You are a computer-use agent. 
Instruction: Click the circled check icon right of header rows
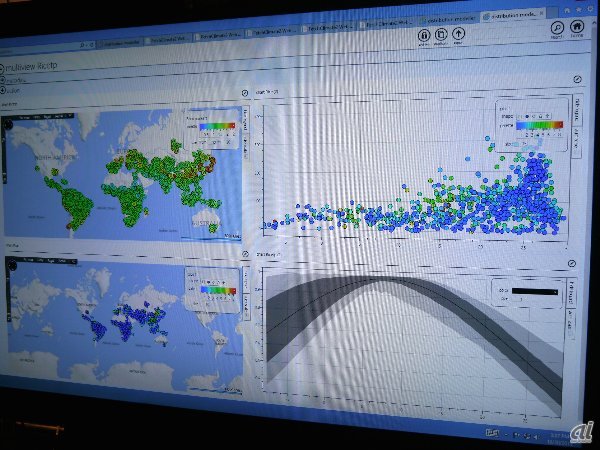click(x=577, y=77)
